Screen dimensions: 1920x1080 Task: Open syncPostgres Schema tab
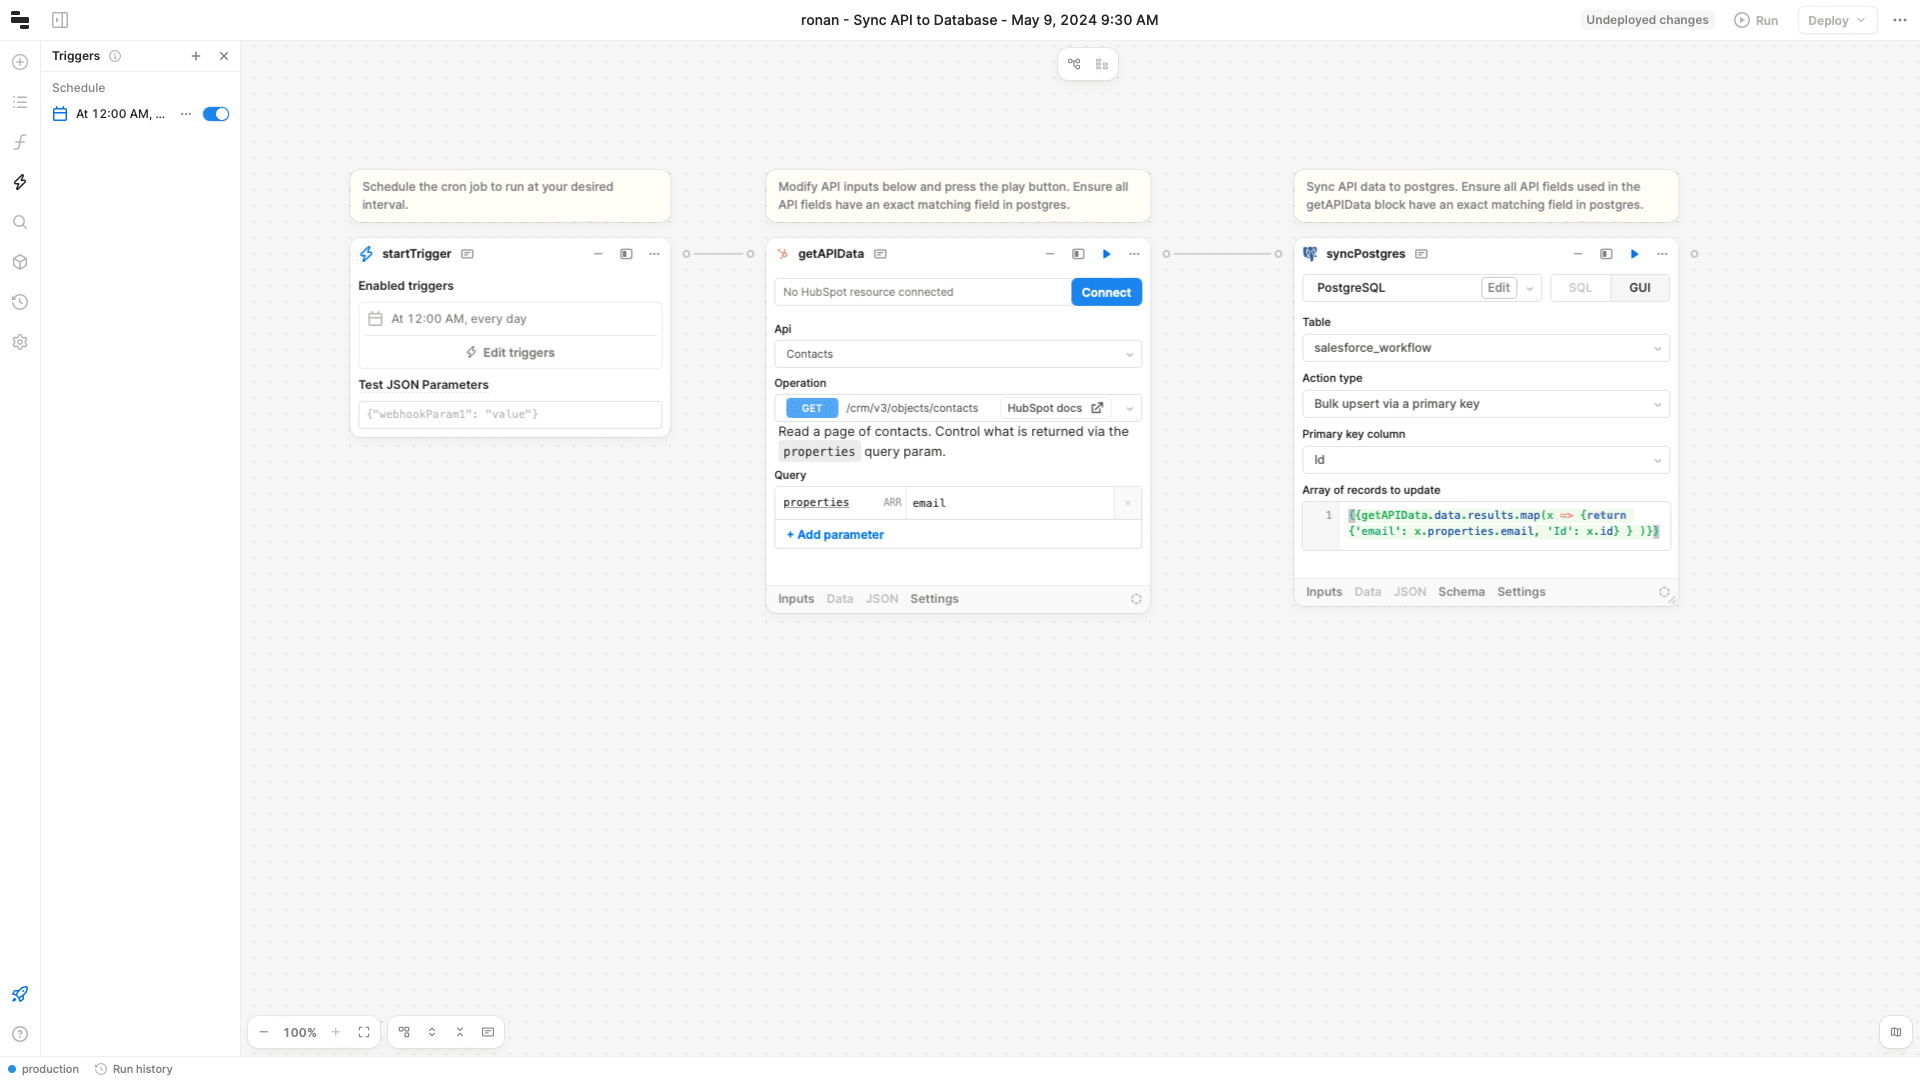[1461, 592]
